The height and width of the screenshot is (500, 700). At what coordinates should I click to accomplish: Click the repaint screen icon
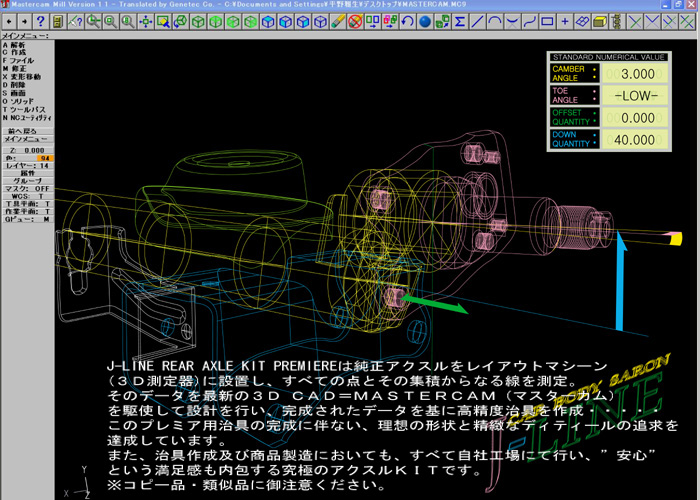click(x=163, y=21)
